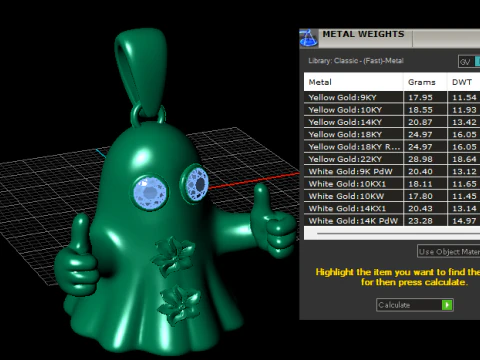Sort by the DWT column header

coord(464,82)
